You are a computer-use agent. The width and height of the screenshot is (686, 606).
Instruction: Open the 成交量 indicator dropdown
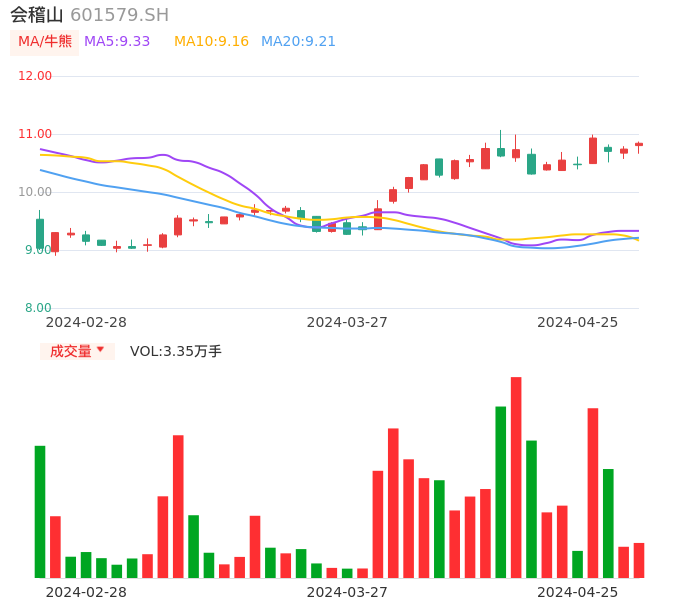[x=77, y=351]
